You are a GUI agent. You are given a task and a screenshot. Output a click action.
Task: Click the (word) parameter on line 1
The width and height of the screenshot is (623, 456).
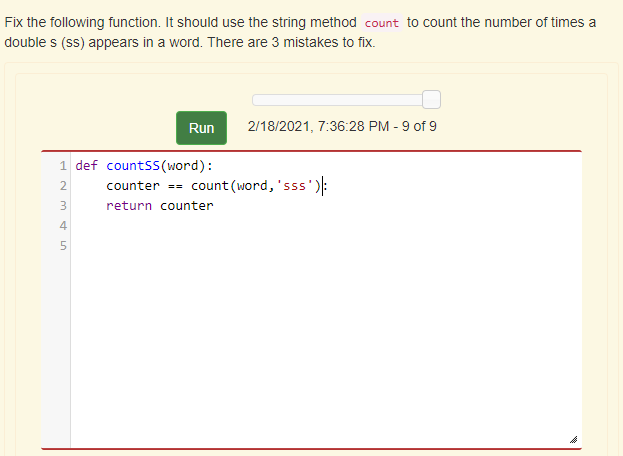pos(183,166)
